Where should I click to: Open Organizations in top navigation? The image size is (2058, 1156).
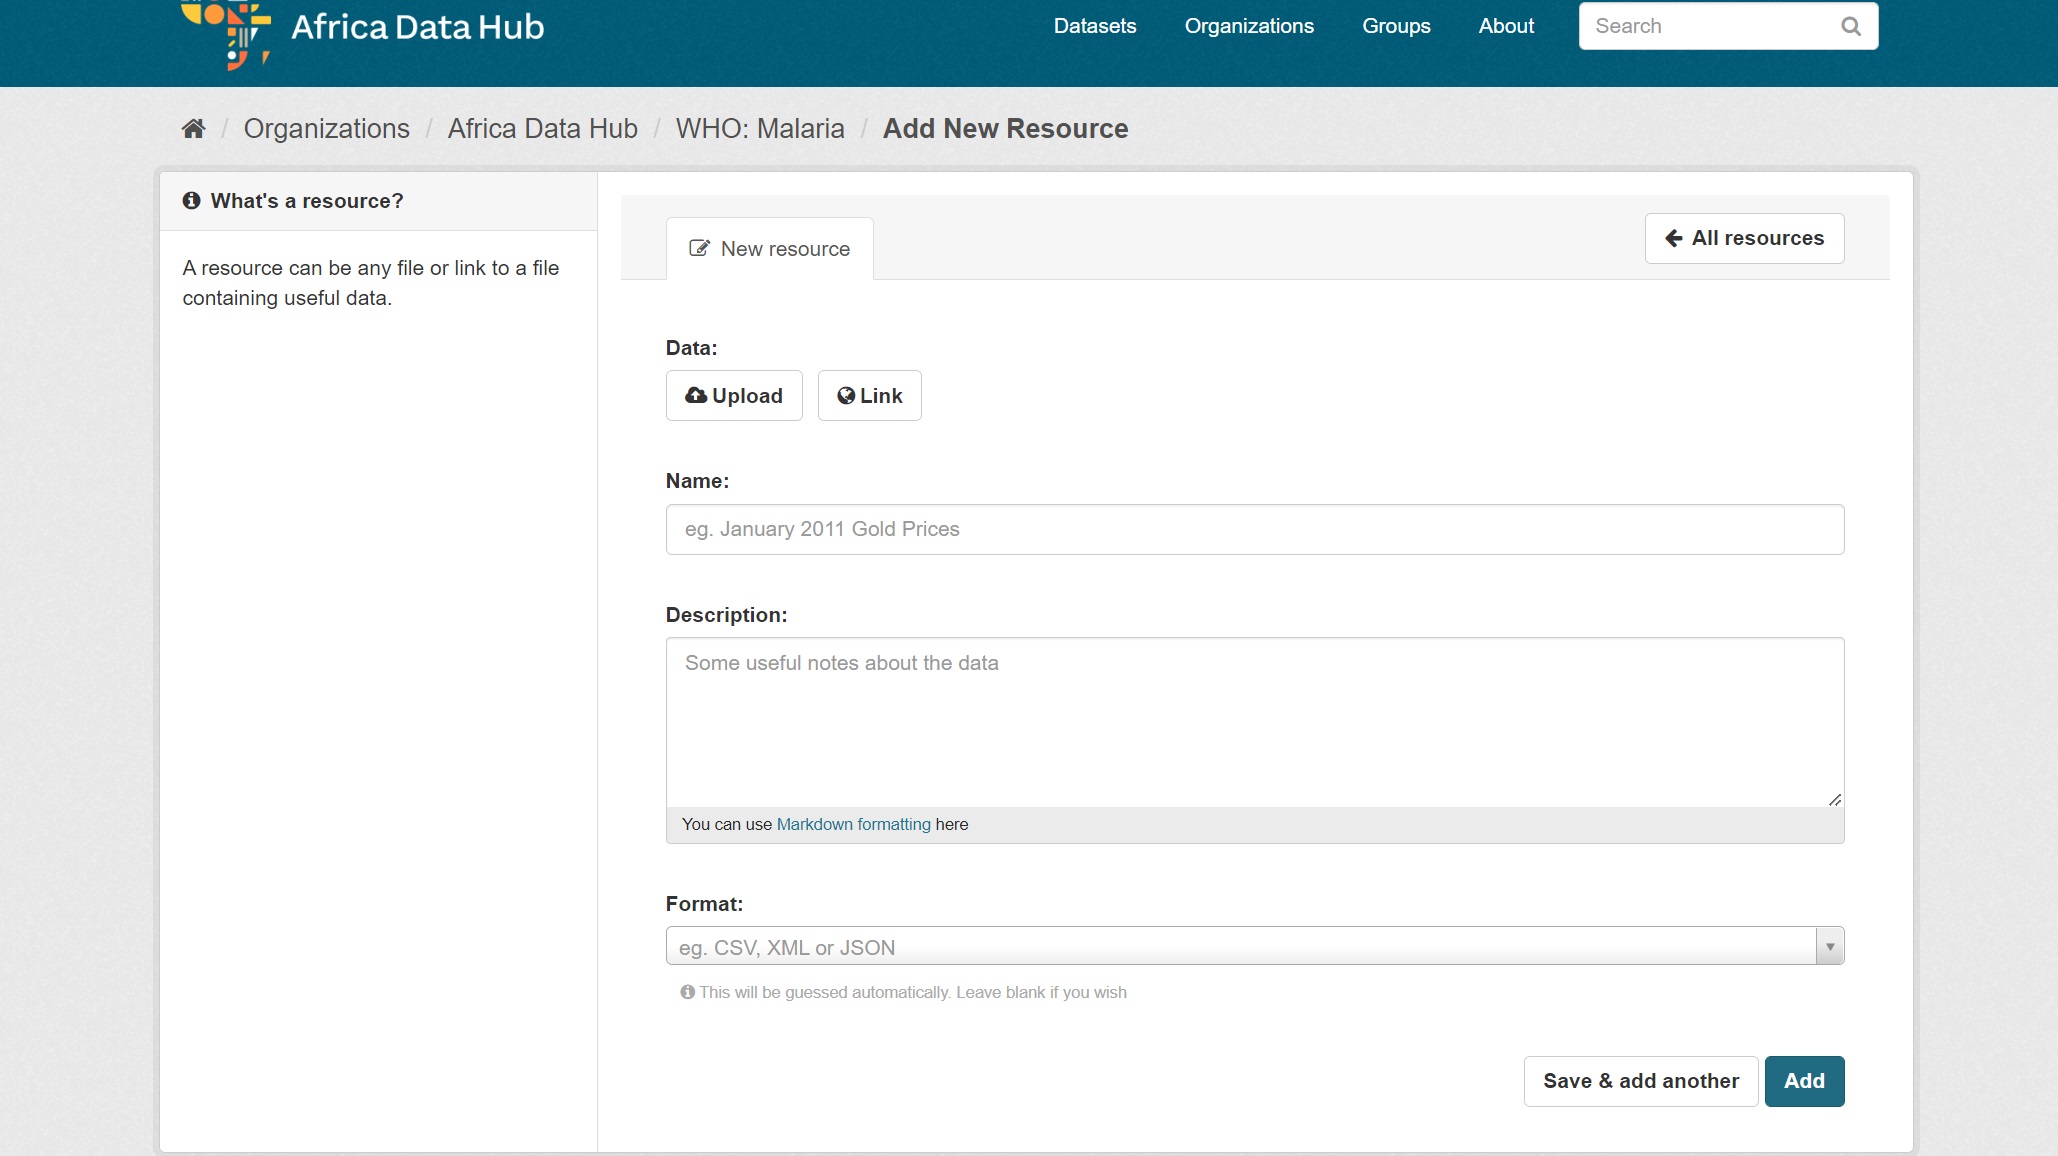(1249, 26)
